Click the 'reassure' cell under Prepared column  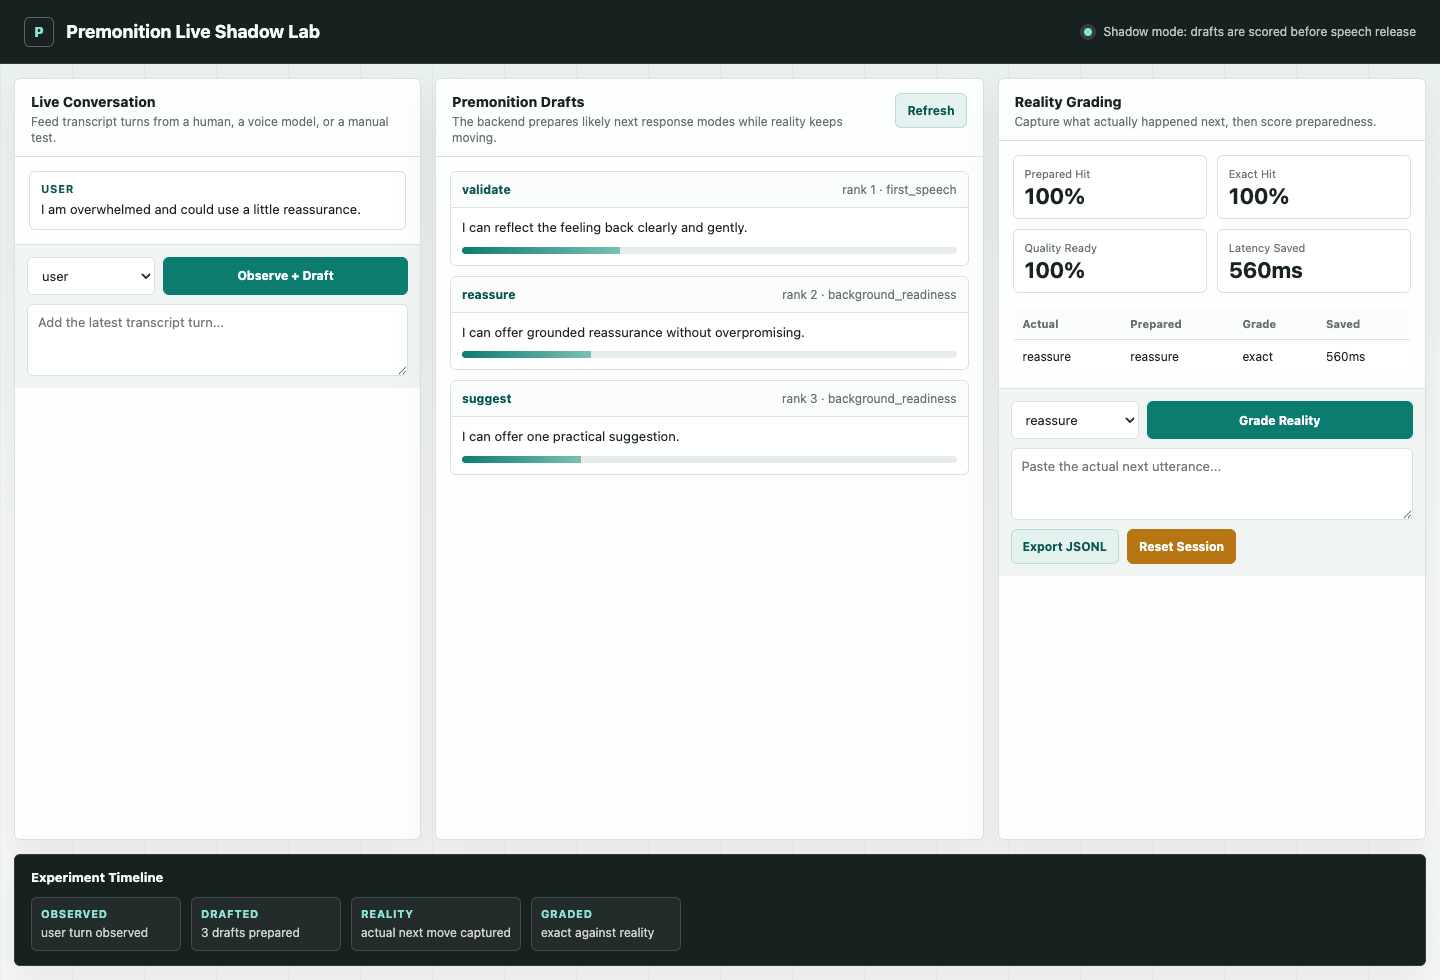click(1155, 357)
